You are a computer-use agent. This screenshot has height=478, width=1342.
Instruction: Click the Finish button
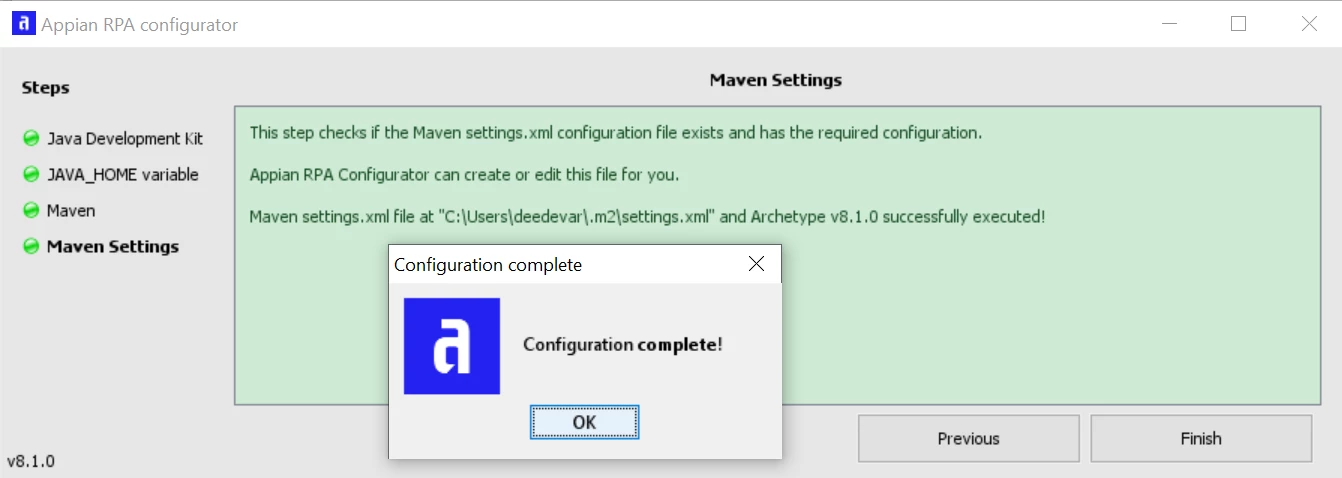click(1201, 438)
